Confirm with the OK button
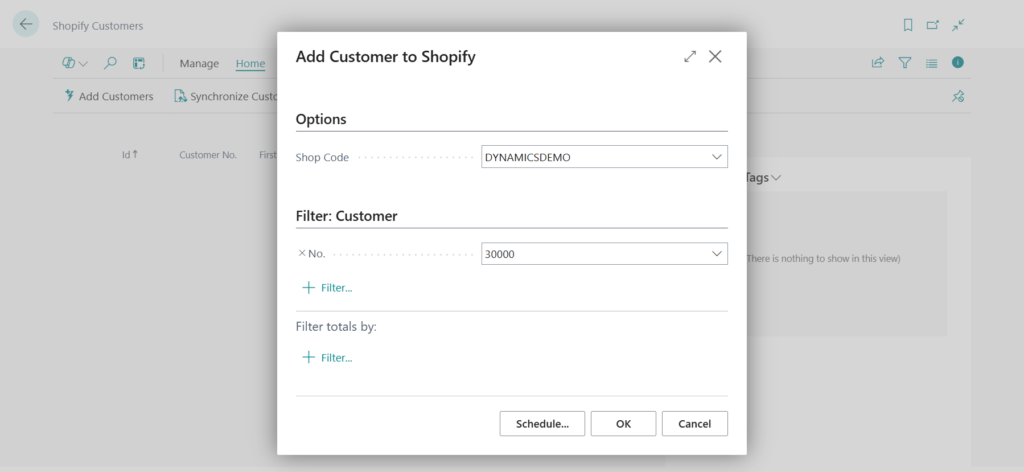Viewport: 1024px width, 472px height. click(623, 424)
